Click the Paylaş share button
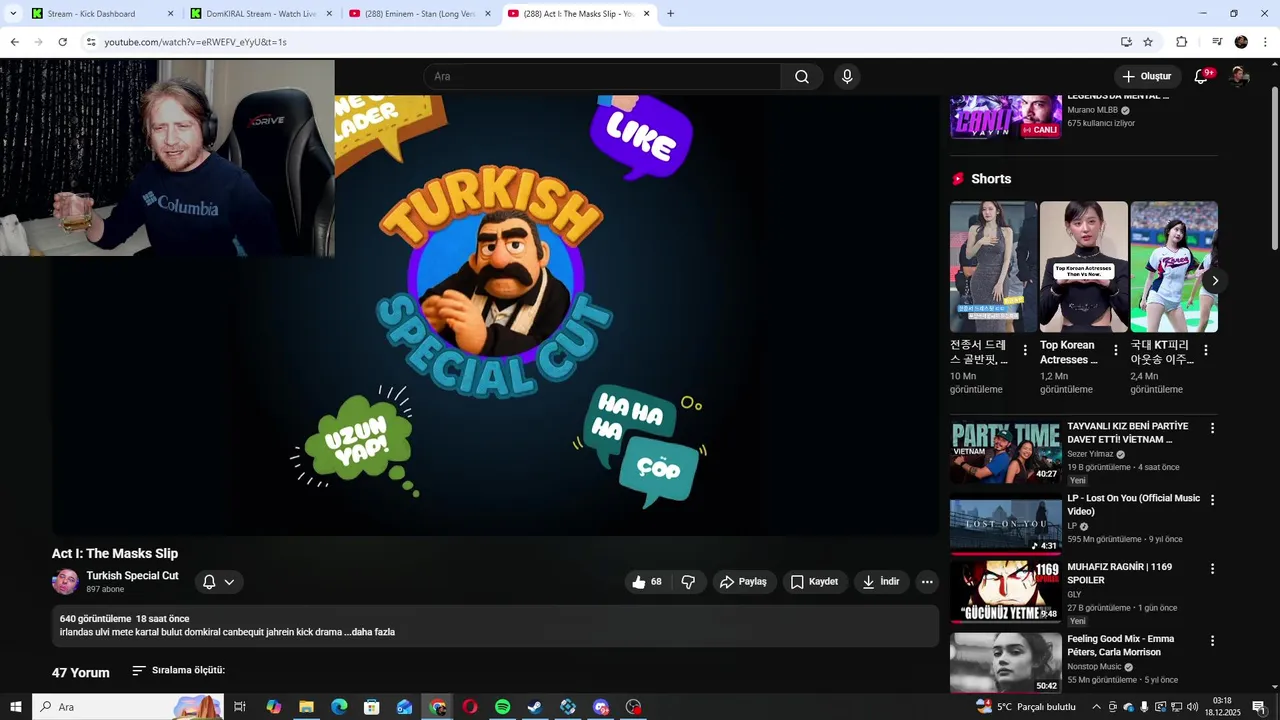 [x=744, y=582]
